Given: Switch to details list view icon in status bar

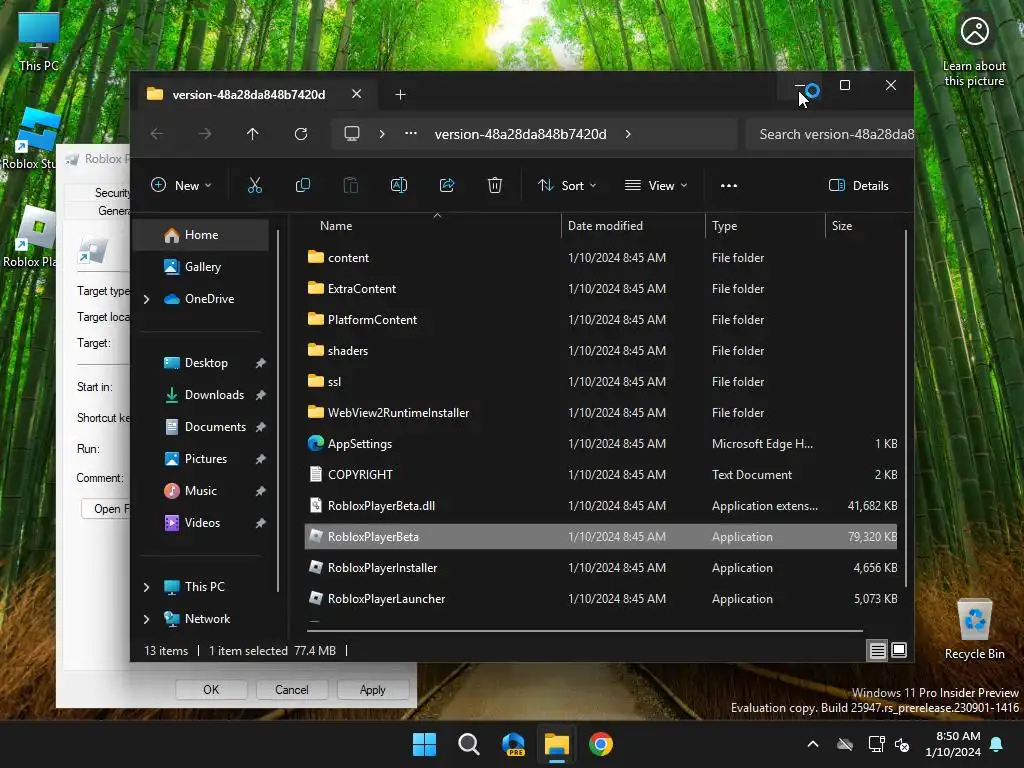Looking at the screenshot, I should pyautogui.click(x=877, y=650).
